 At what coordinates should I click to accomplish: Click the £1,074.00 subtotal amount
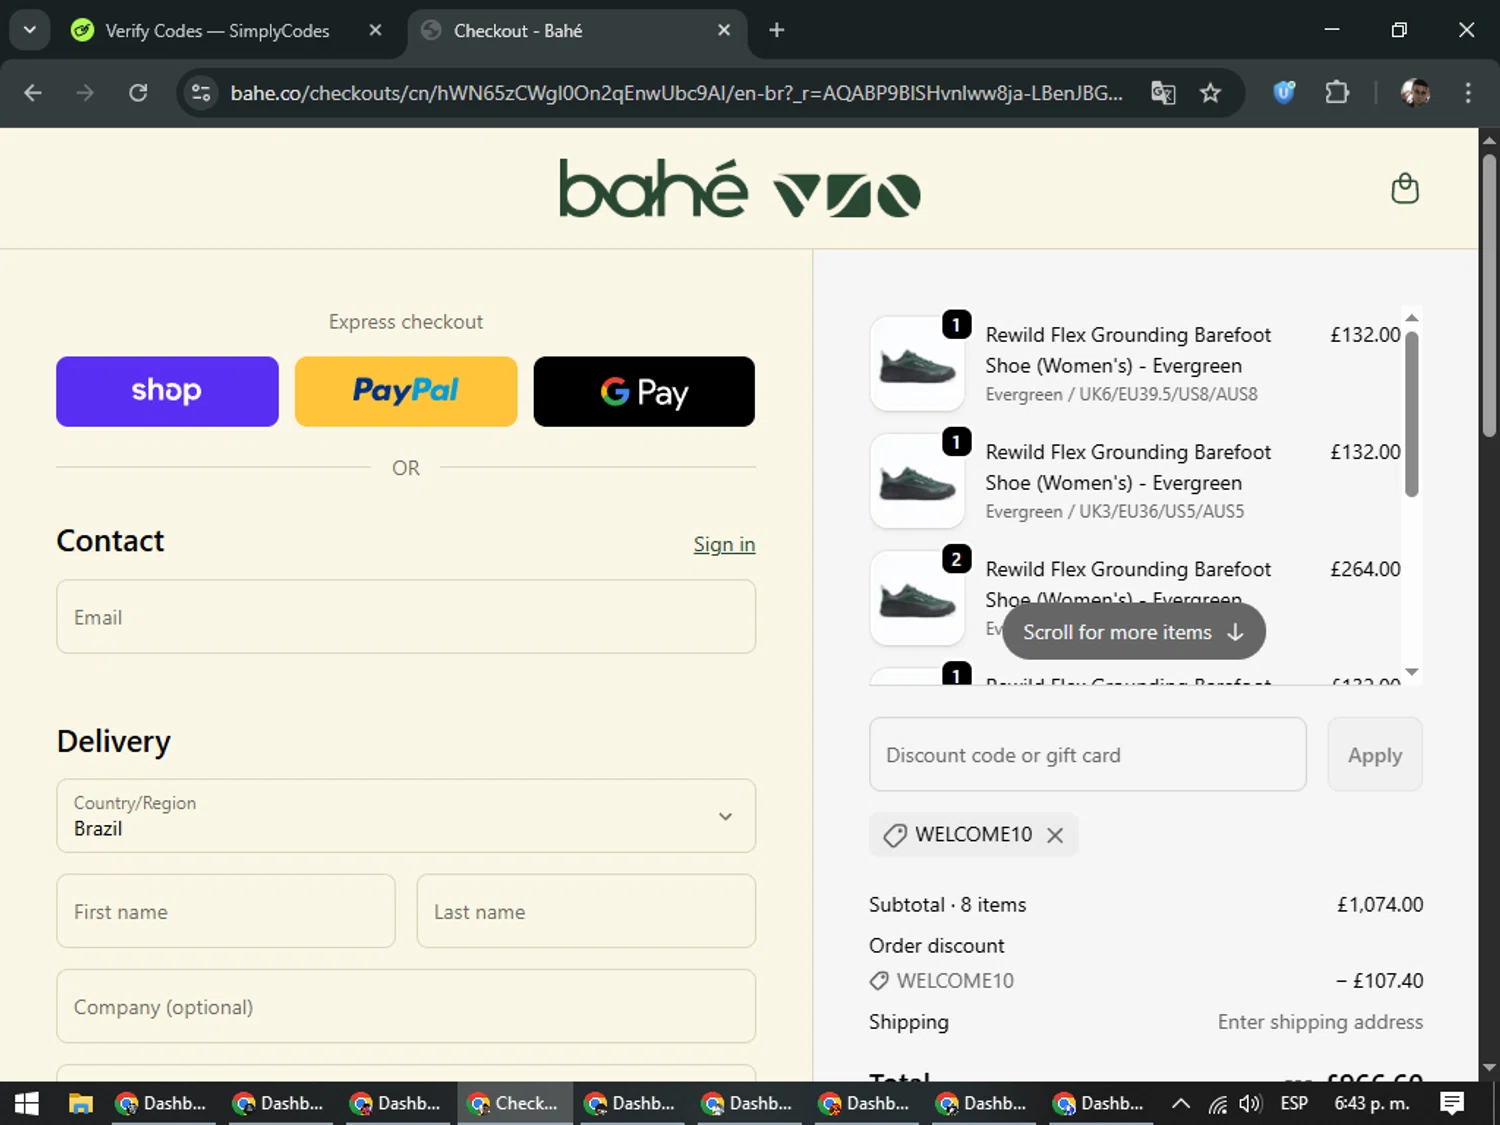(1380, 905)
